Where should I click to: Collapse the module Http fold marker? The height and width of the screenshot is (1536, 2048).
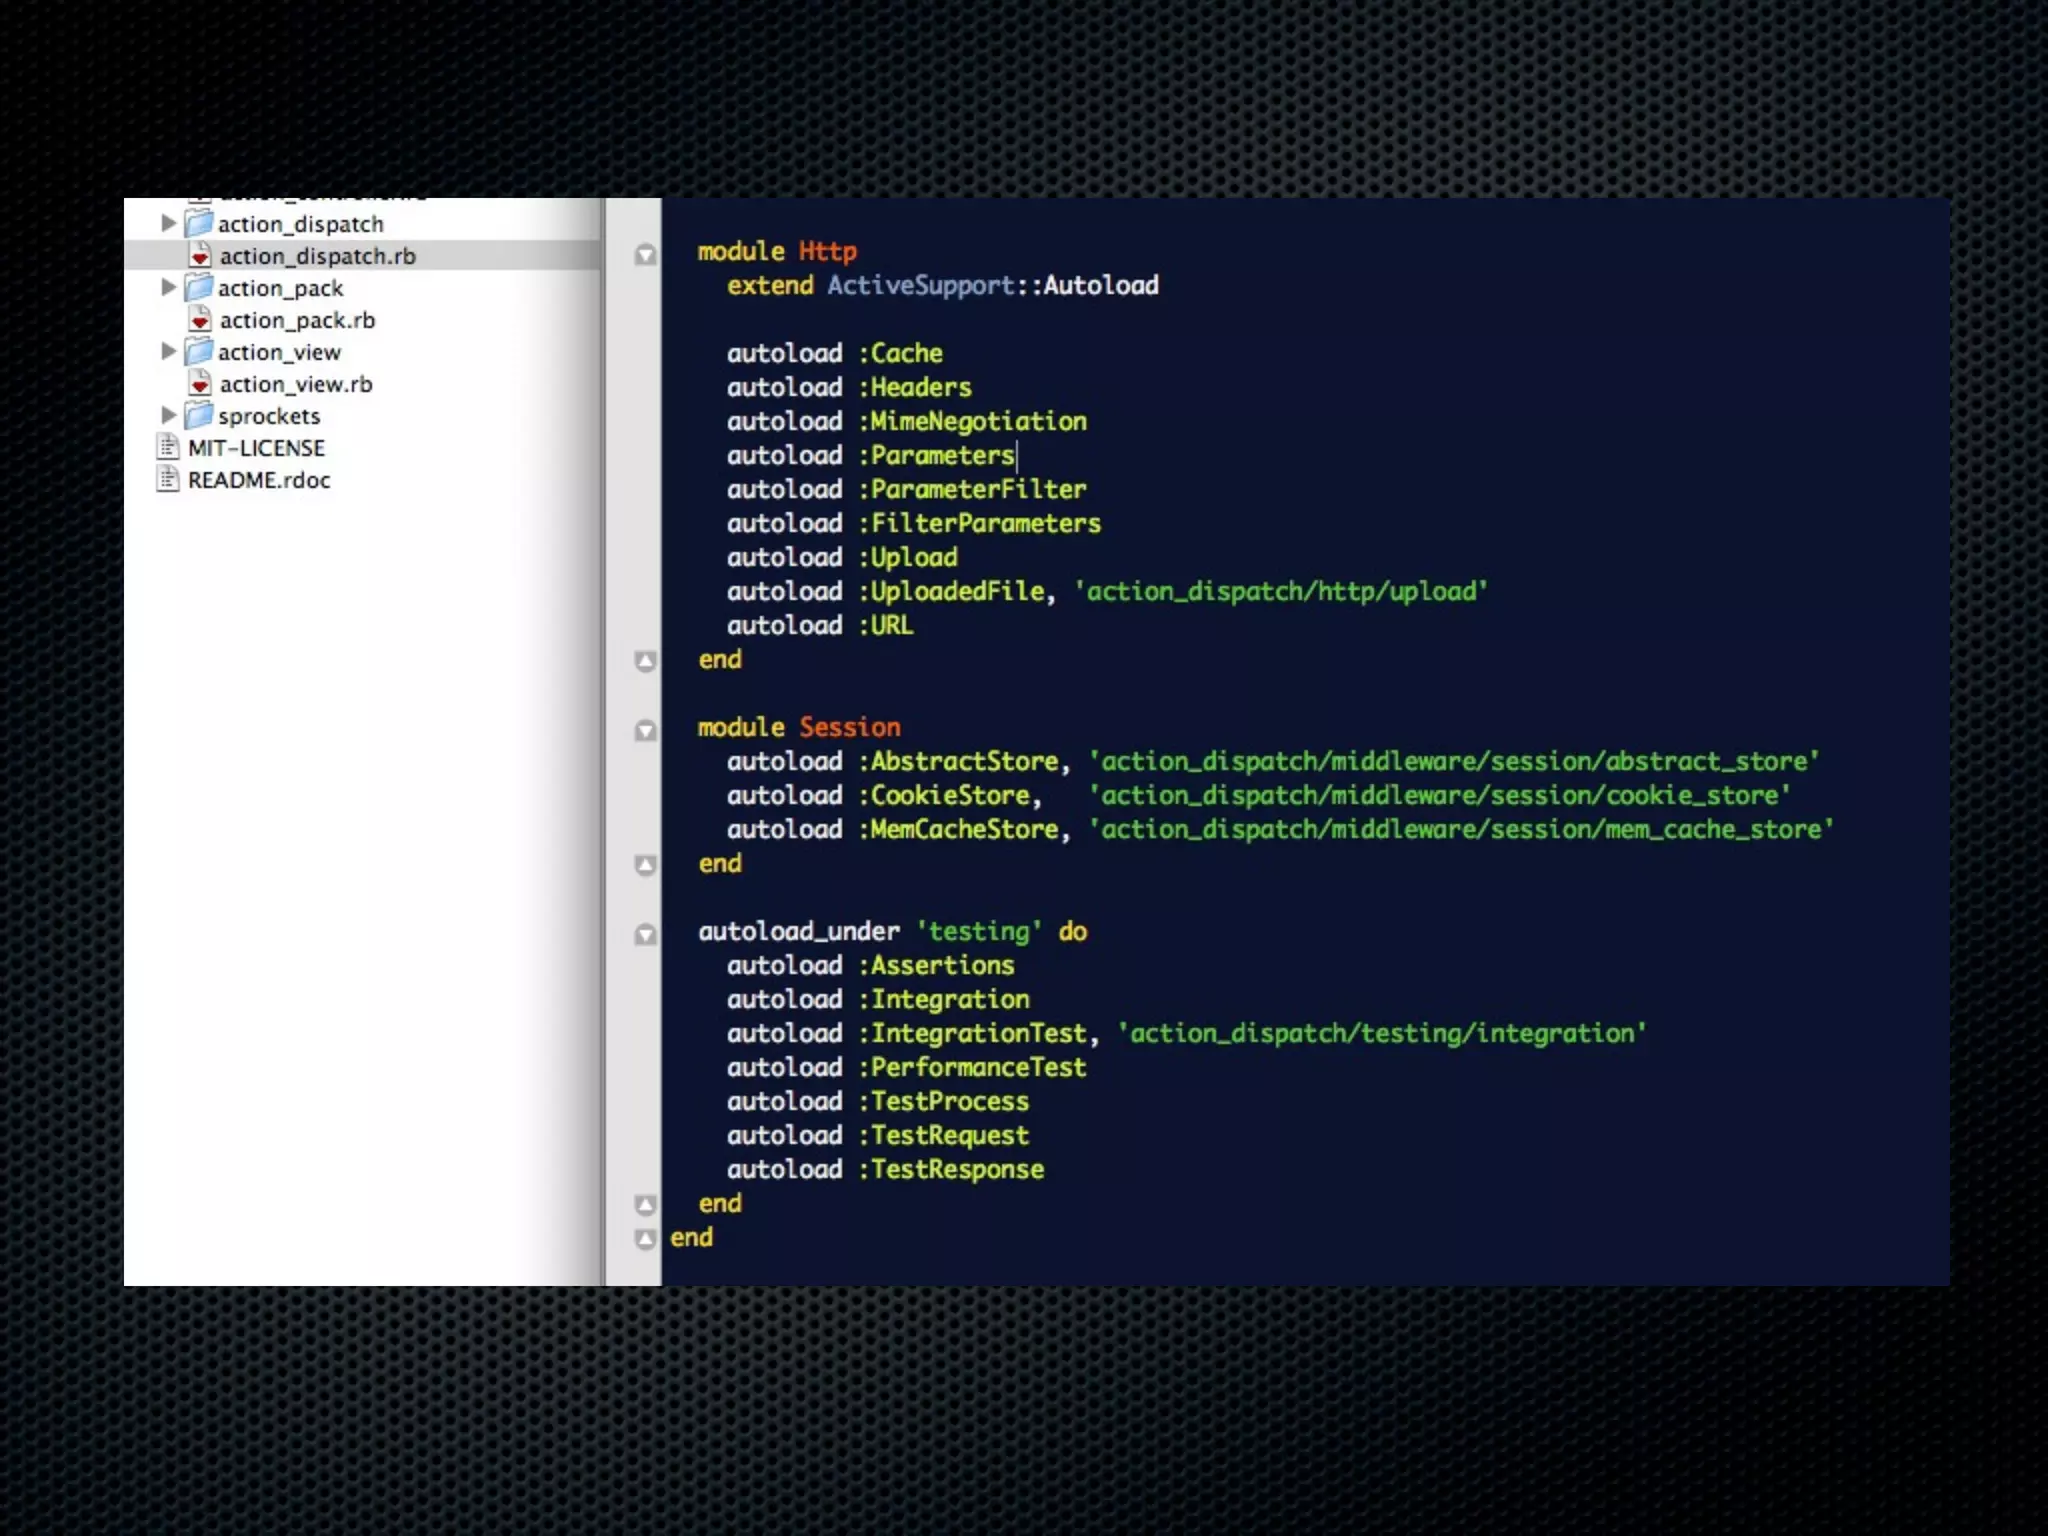coord(646,254)
